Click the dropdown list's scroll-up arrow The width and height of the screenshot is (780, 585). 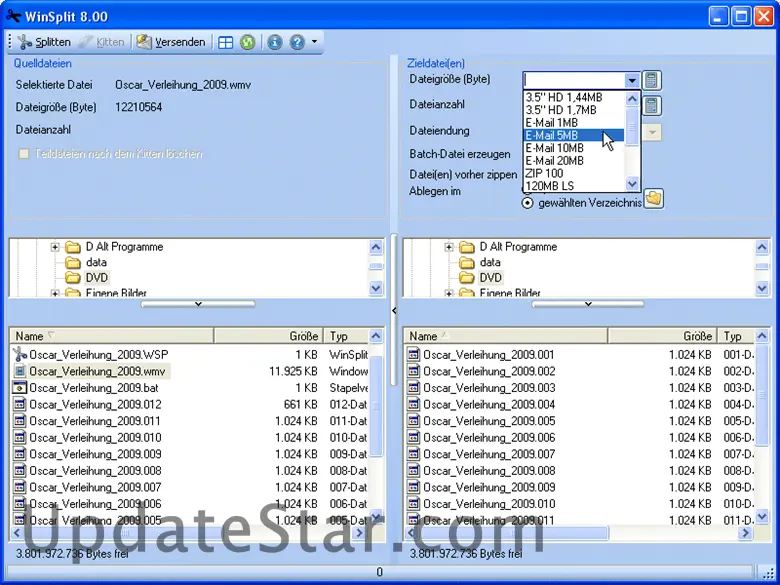(x=632, y=98)
